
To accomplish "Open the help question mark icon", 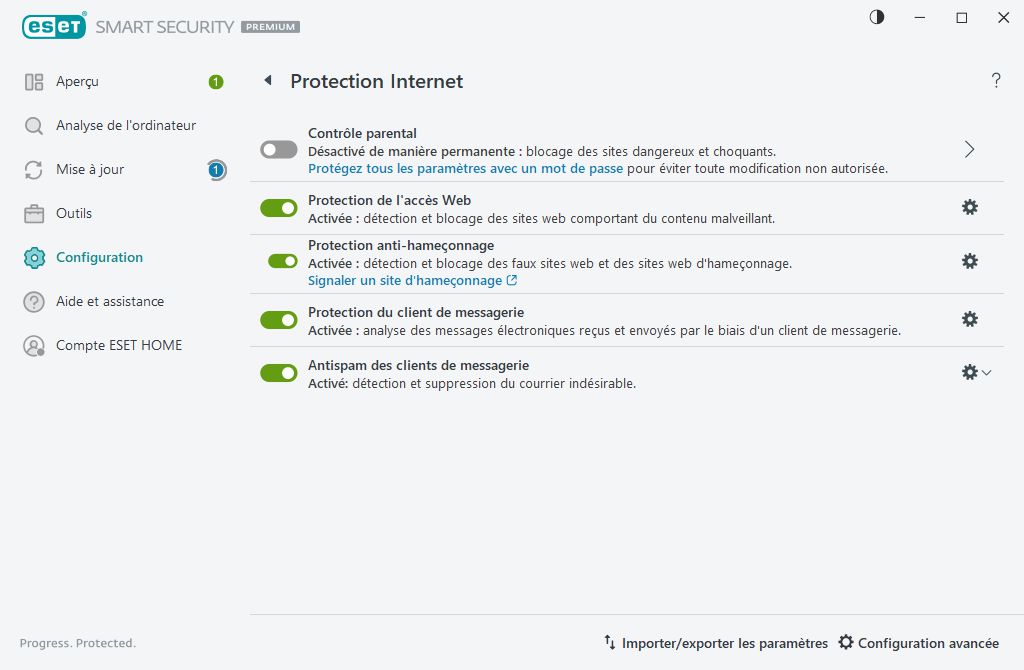I will pos(996,81).
